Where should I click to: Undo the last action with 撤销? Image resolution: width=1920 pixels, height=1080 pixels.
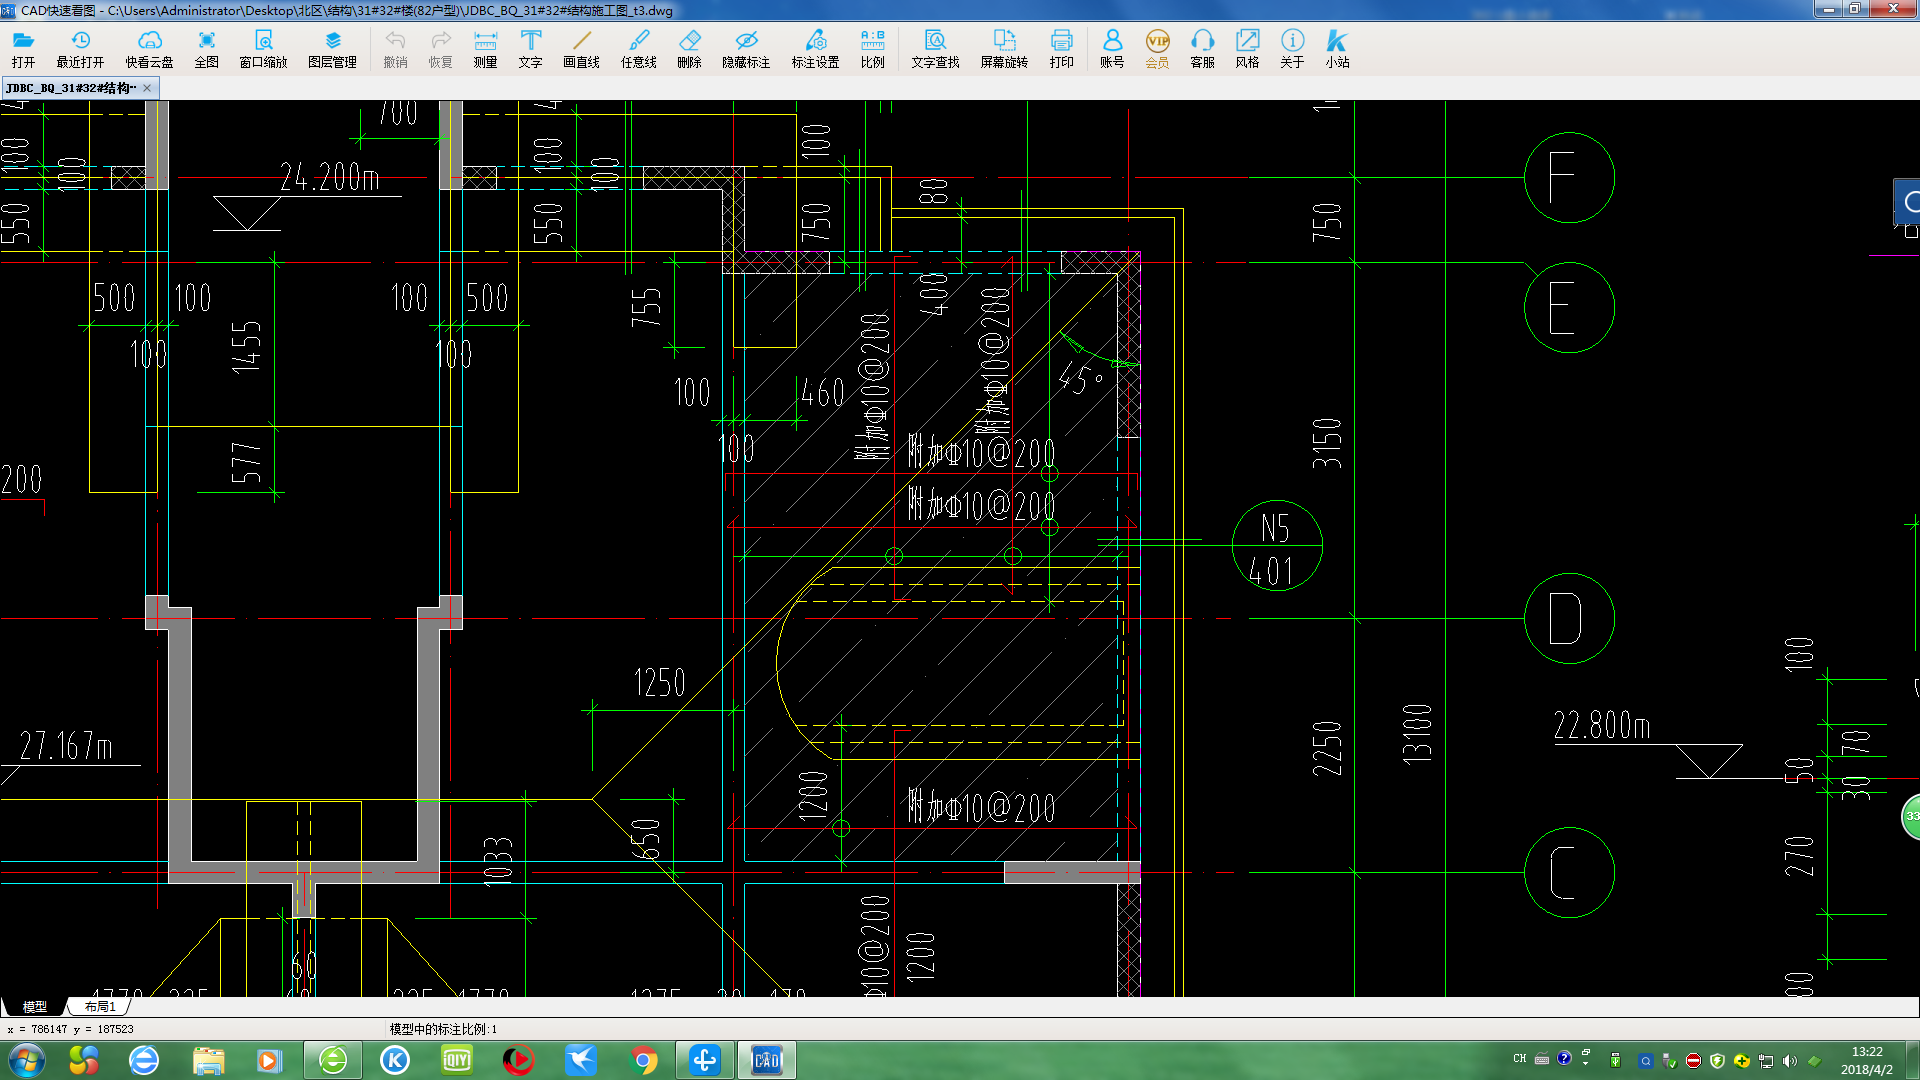(x=395, y=48)
